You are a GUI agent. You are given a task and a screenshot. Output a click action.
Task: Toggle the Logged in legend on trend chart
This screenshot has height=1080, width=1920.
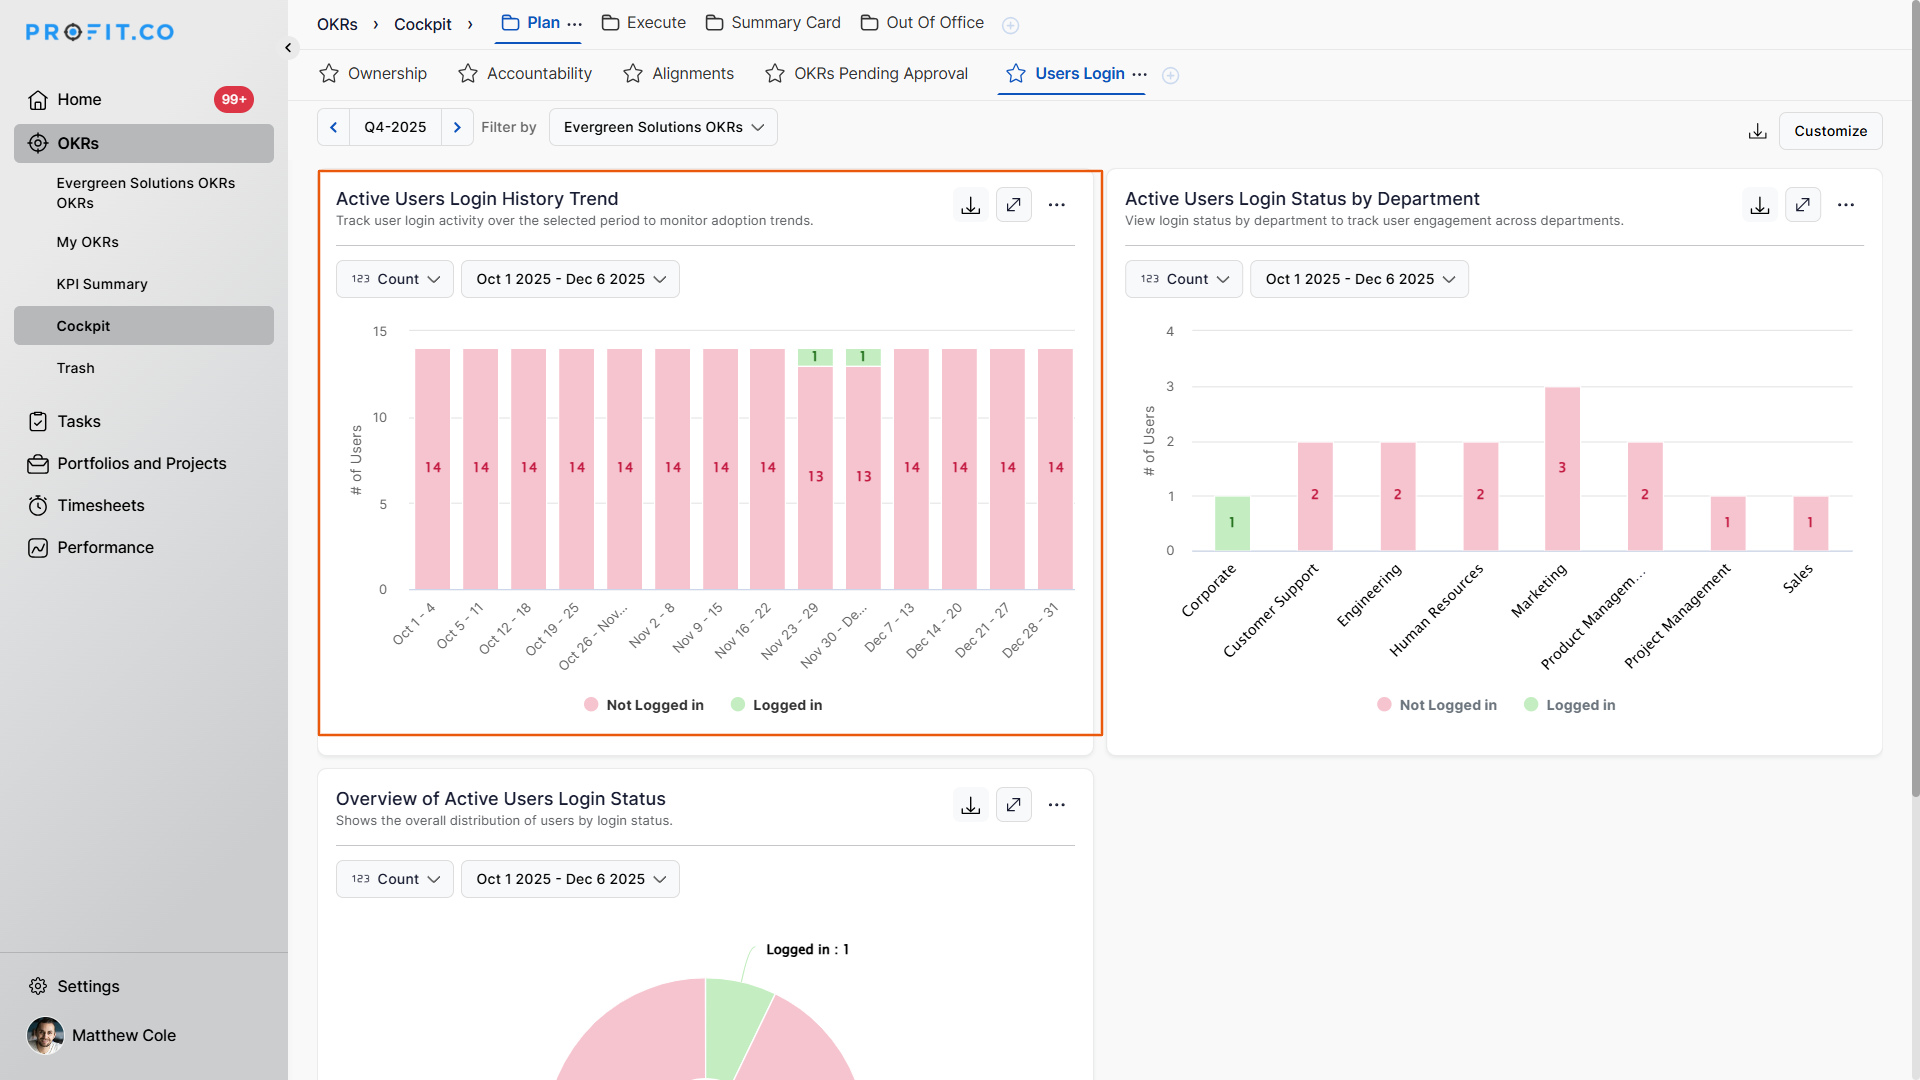777,705
